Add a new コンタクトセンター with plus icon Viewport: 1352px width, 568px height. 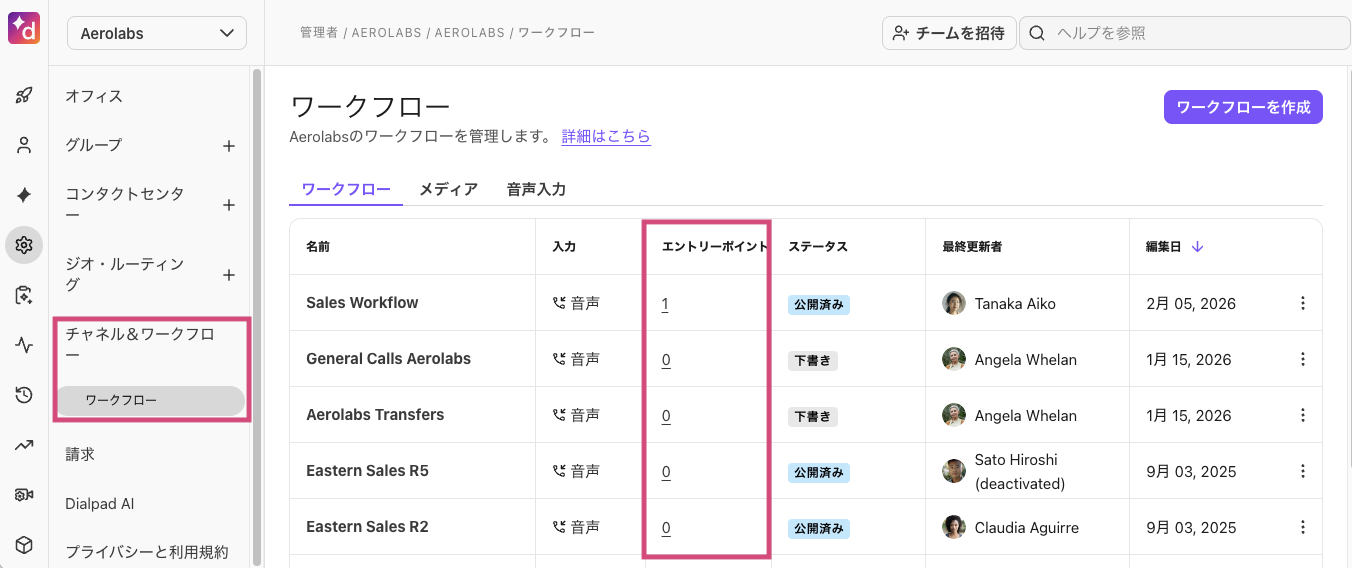(229, 205)
